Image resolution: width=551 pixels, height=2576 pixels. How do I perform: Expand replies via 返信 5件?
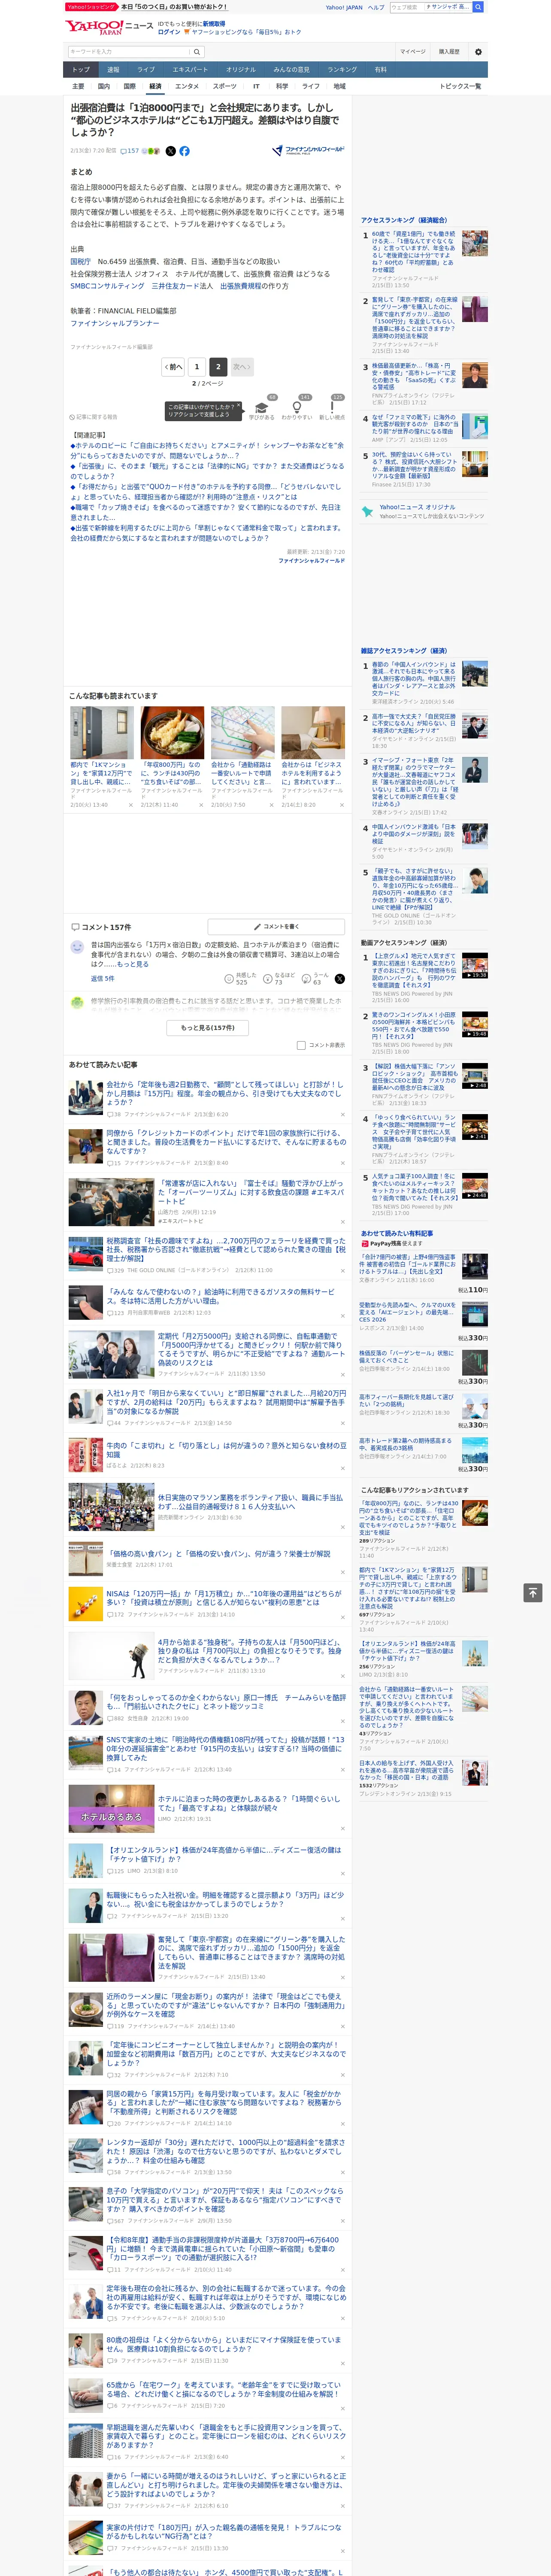[102, 978]
